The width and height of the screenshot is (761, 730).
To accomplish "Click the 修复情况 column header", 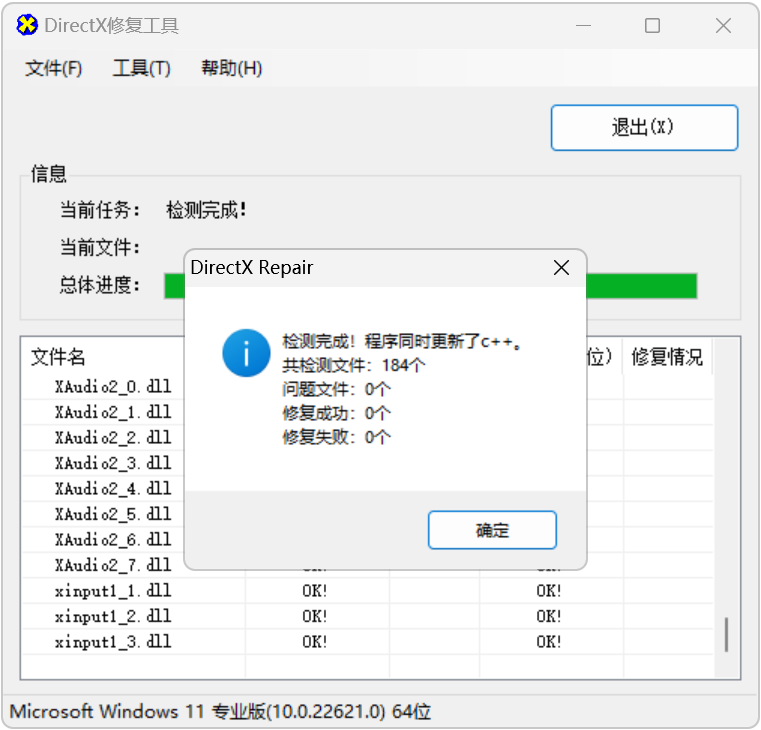I will [667, 357].
